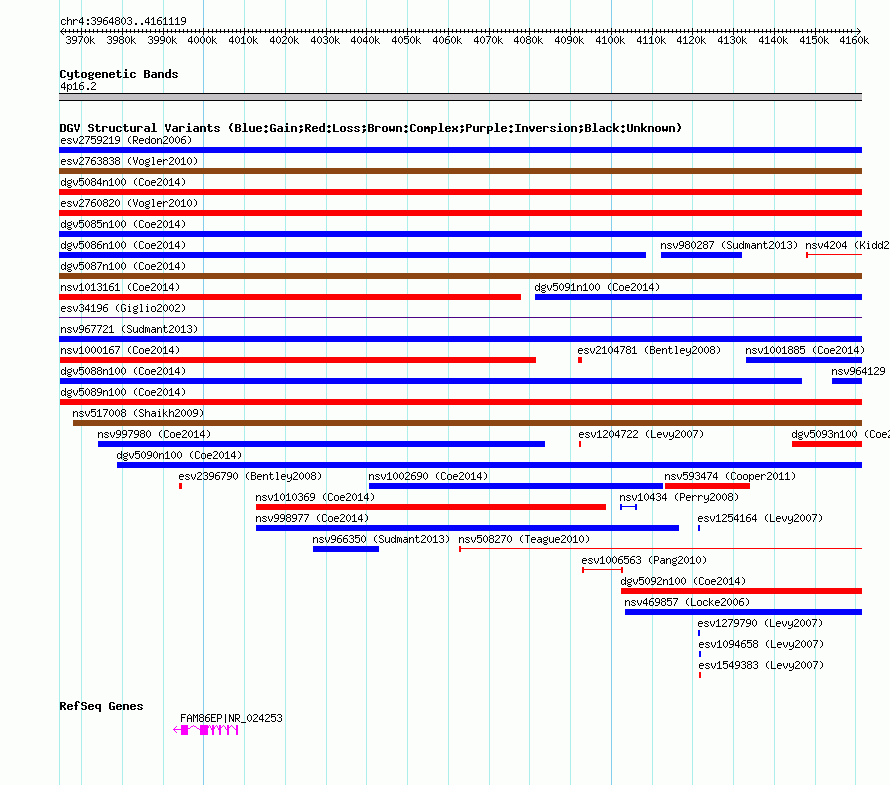Select esv2104781 (Bentley2008) variant label
890x785 pixels.
649,350
